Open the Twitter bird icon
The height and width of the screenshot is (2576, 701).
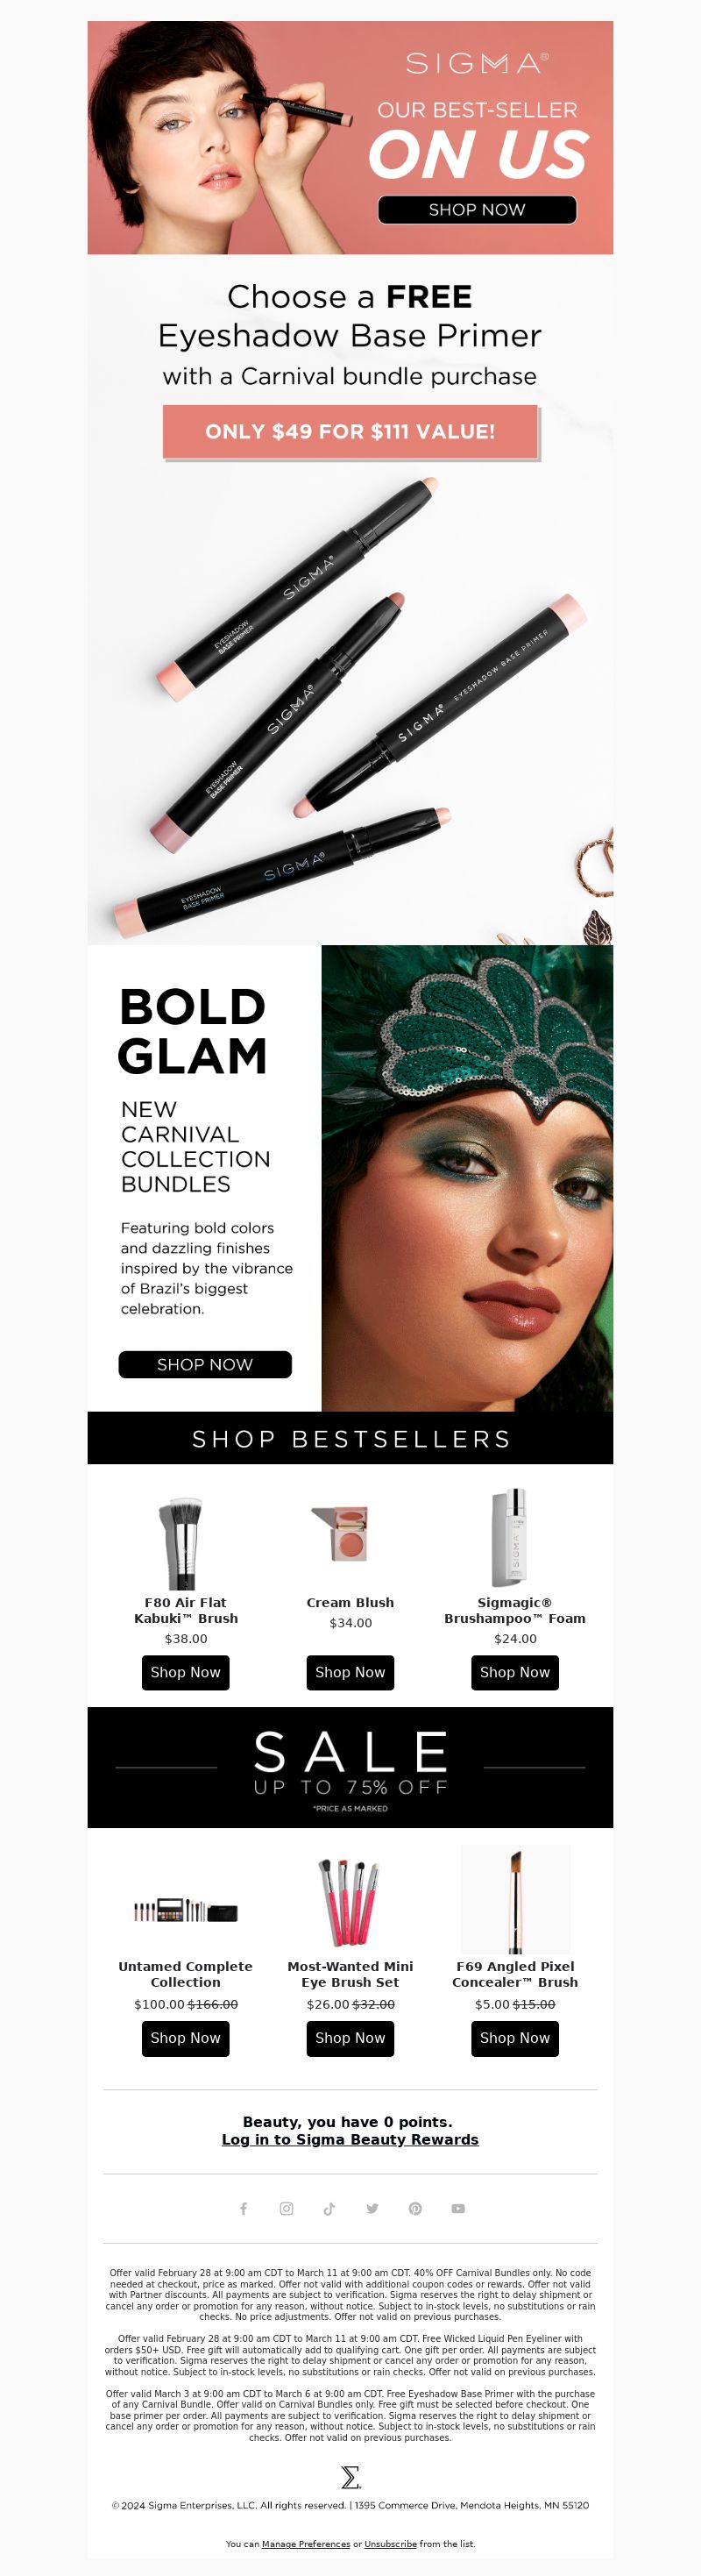[372, 2208]
